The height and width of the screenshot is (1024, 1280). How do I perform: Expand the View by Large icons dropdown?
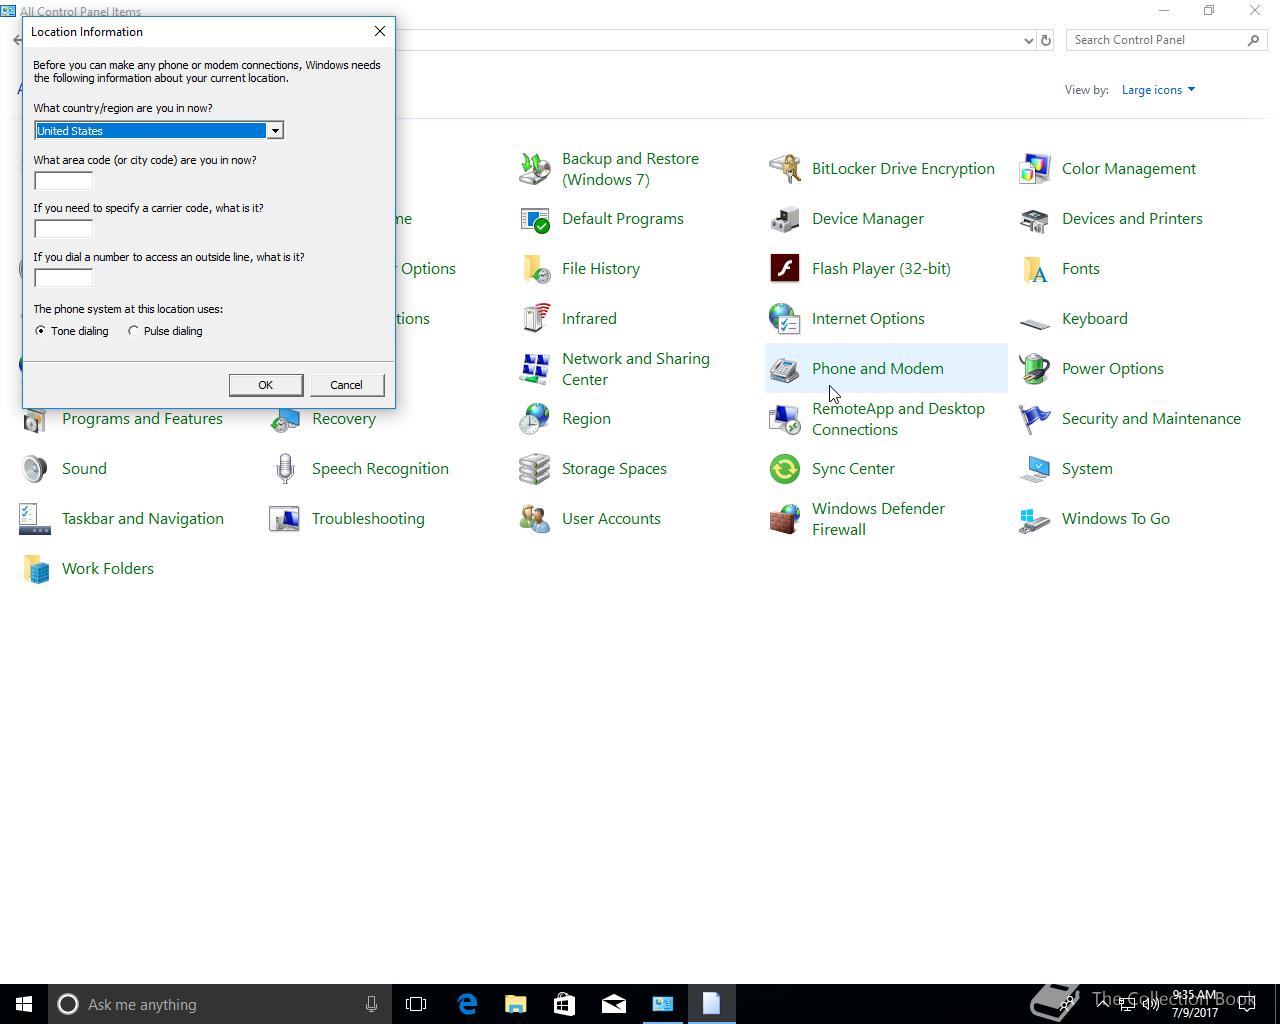point(1158,90)
